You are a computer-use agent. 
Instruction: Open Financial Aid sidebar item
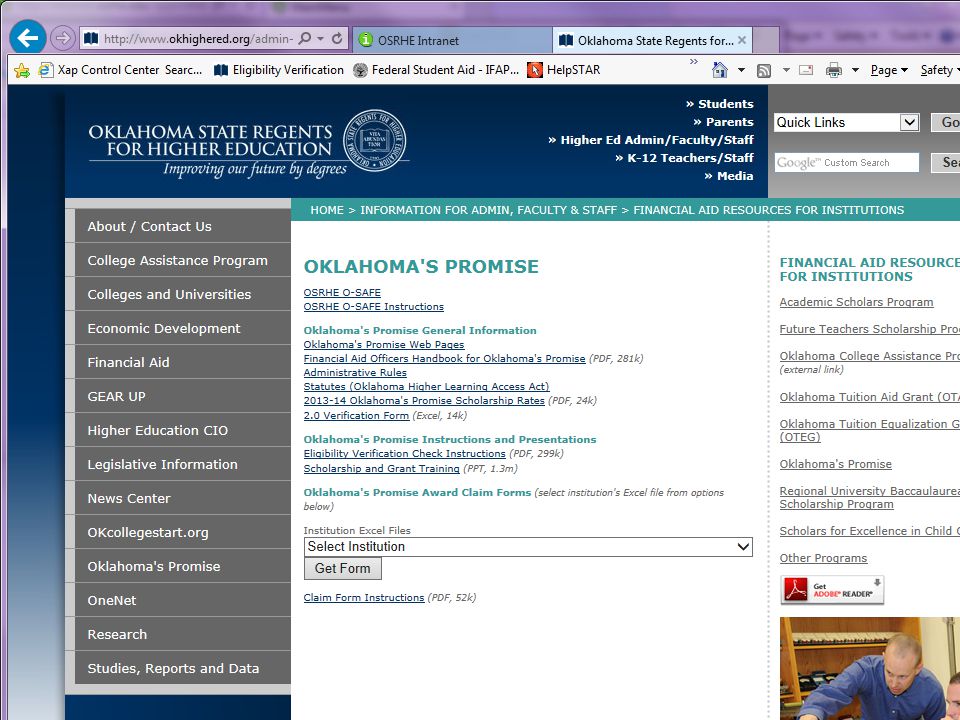(182, 362)
